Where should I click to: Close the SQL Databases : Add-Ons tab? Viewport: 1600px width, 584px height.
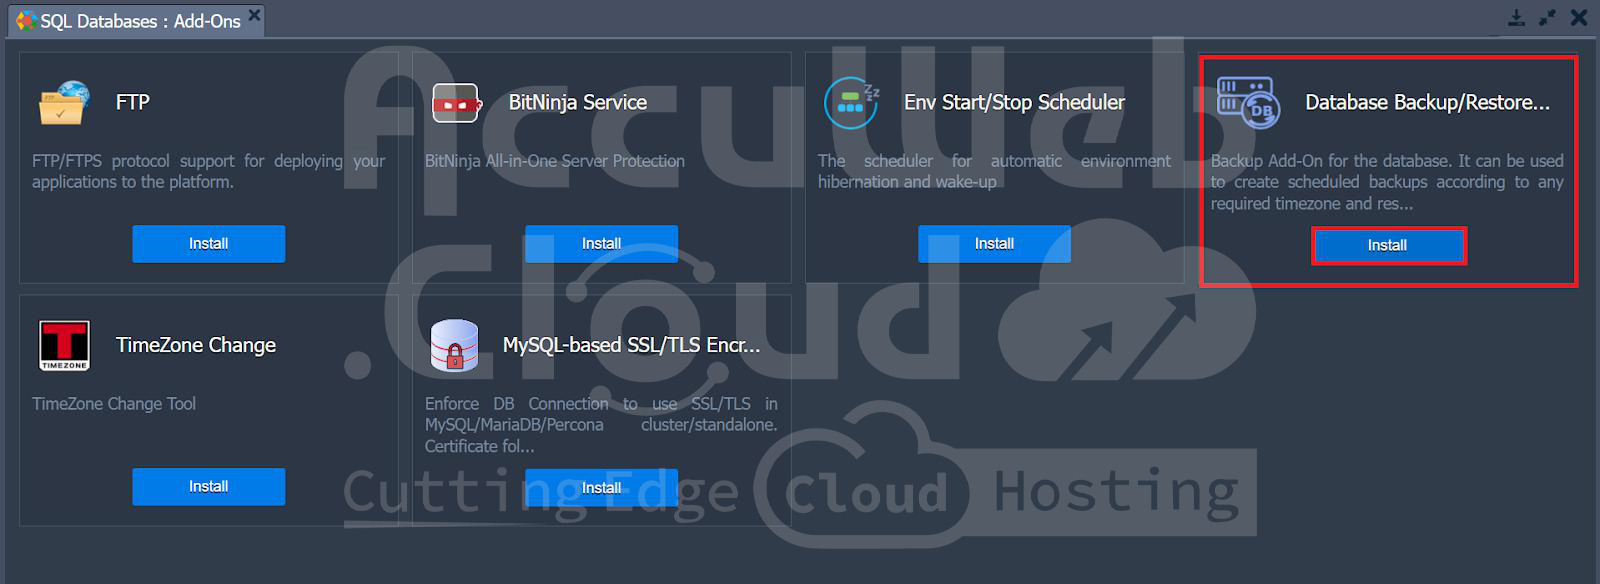(254, 15)
